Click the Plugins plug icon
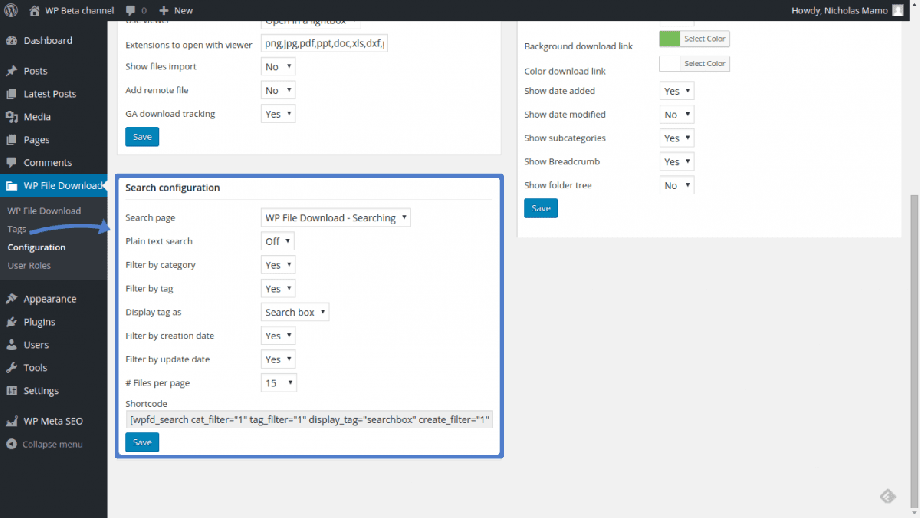Viewport: 920px width, 518px height. [x=11, y=321]
